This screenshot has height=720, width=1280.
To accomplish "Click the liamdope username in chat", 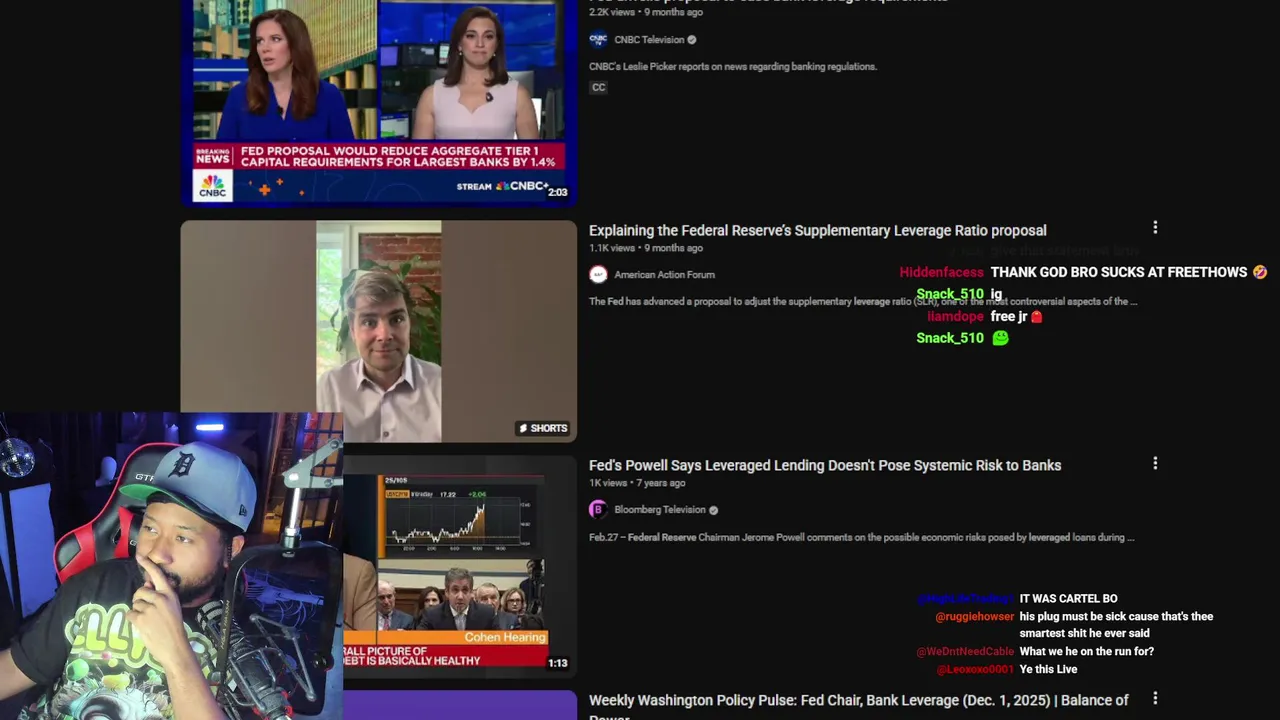I will (x=955, y=316).
